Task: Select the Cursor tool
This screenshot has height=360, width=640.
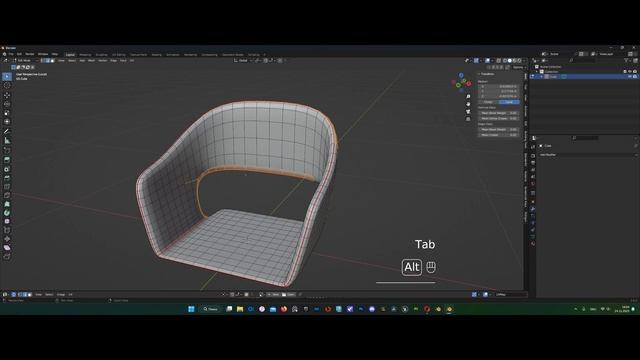Action: click(7, 86)
